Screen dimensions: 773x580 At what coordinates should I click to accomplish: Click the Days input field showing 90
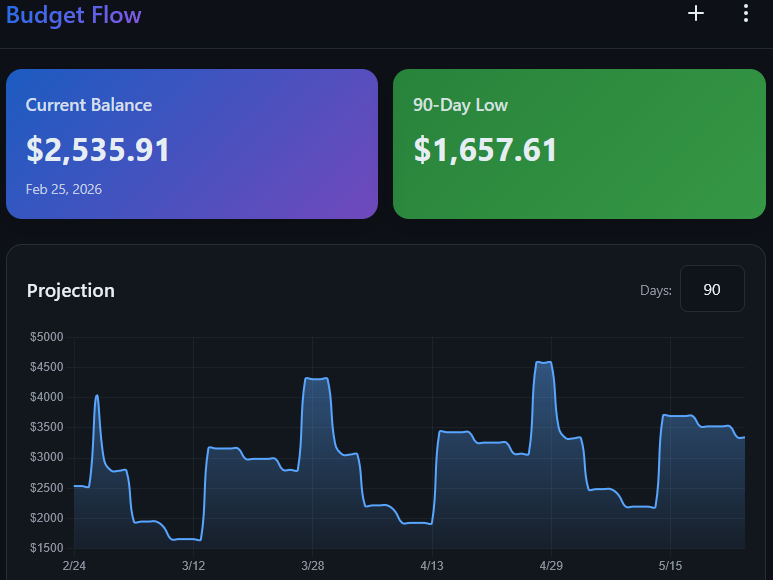tap(712, 289)
